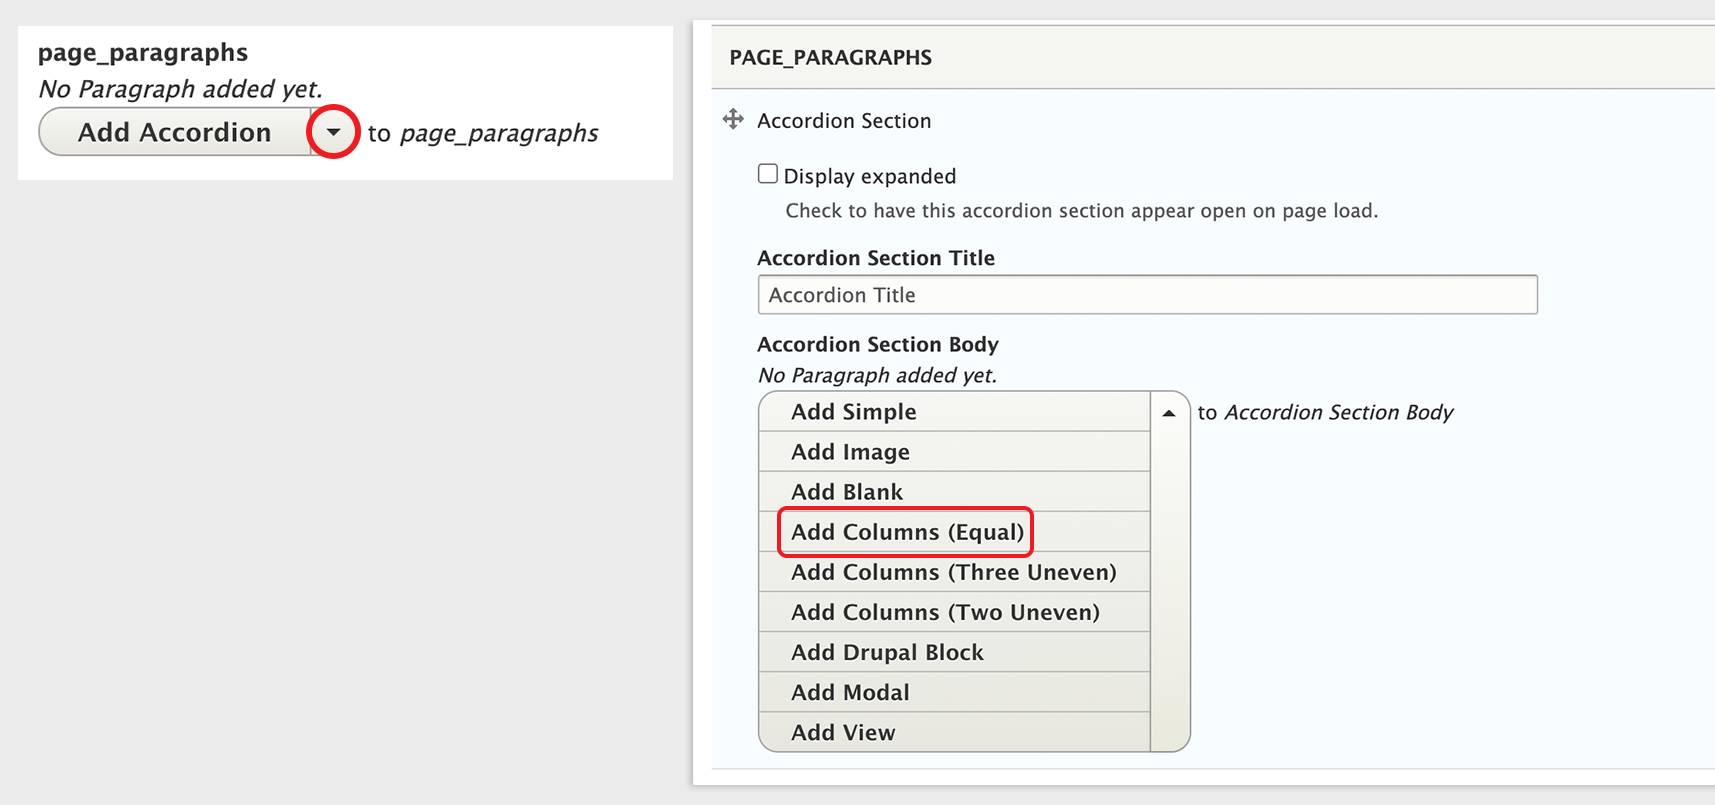Click the page_paragraphs field heading
This screenshot has height=805, width=1715.
tap(143, 52)
